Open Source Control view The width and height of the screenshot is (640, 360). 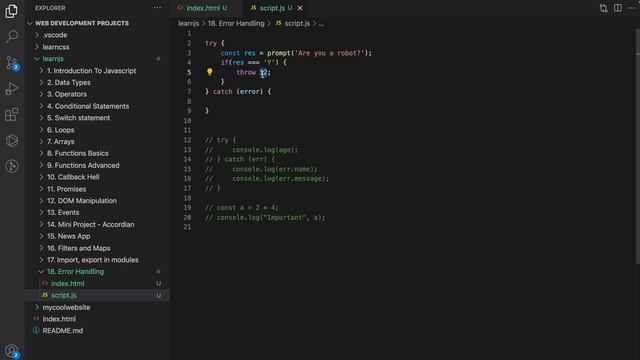pos(11,63)
